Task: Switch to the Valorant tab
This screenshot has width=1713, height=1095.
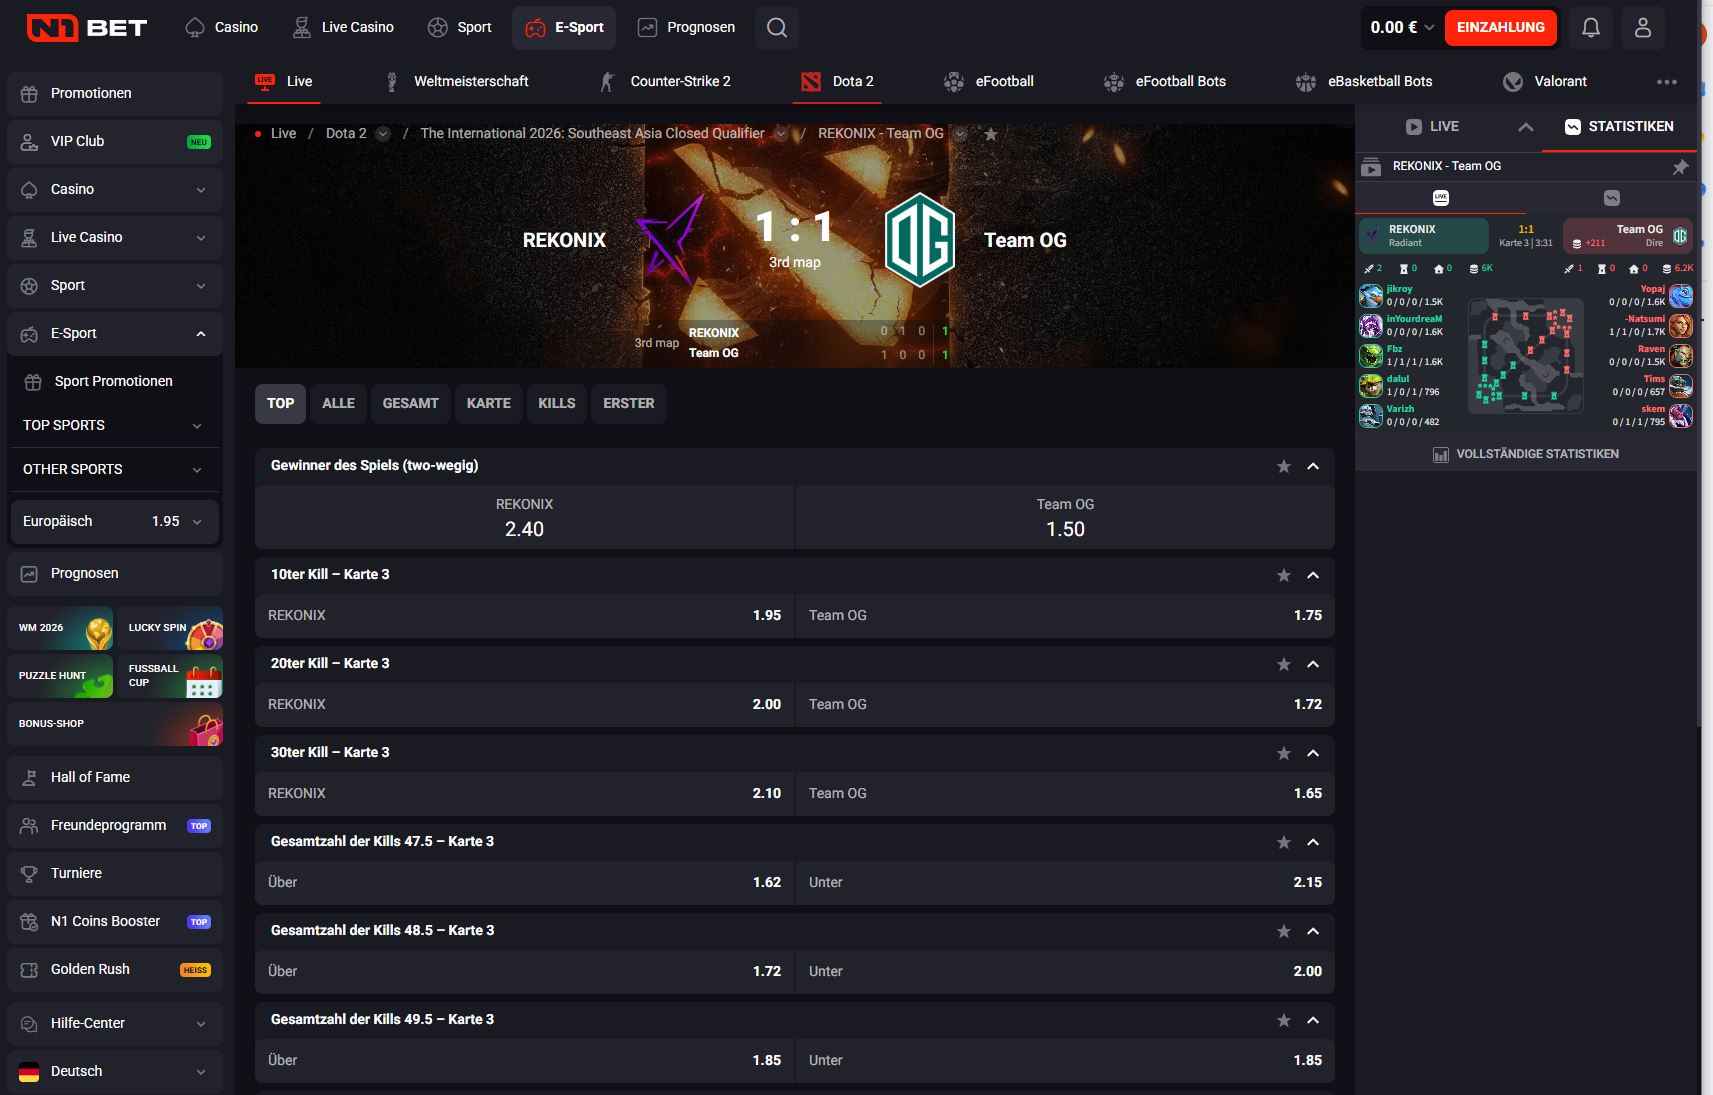Action: click(x=1545, y=82)
